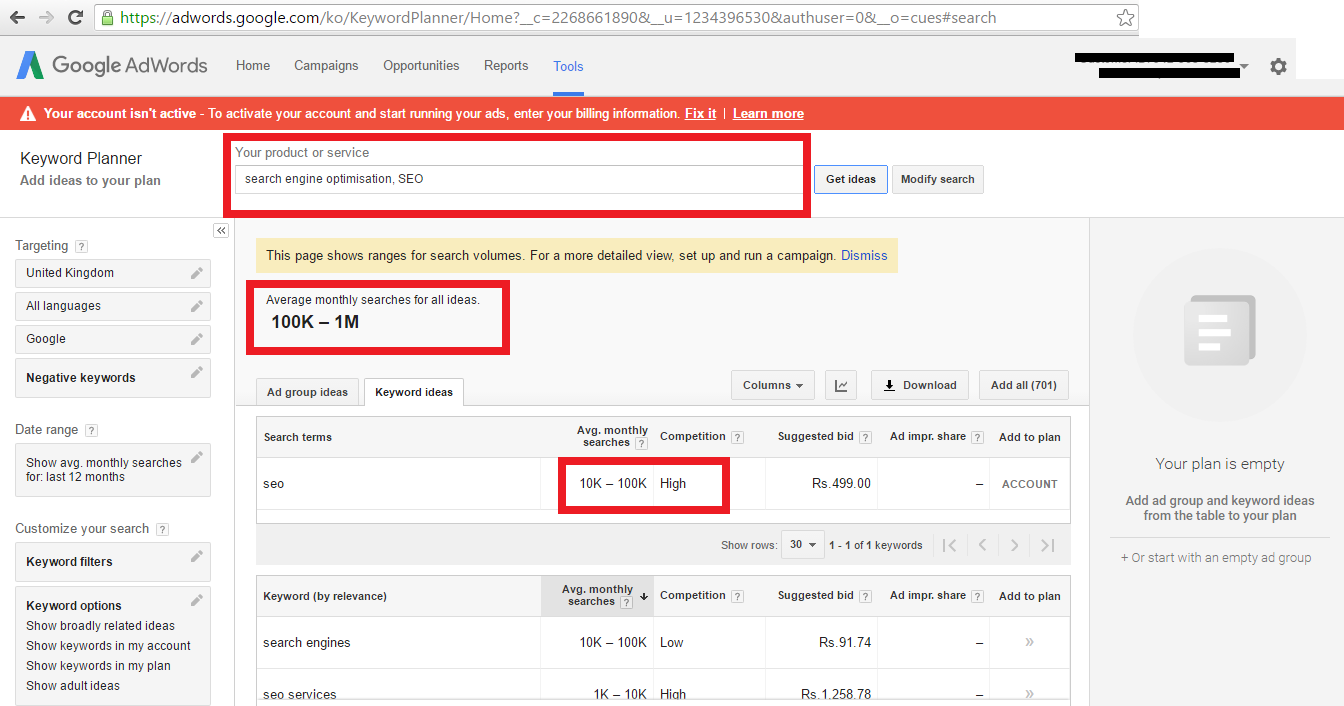Open the Columns dropdown

[773, 385]
